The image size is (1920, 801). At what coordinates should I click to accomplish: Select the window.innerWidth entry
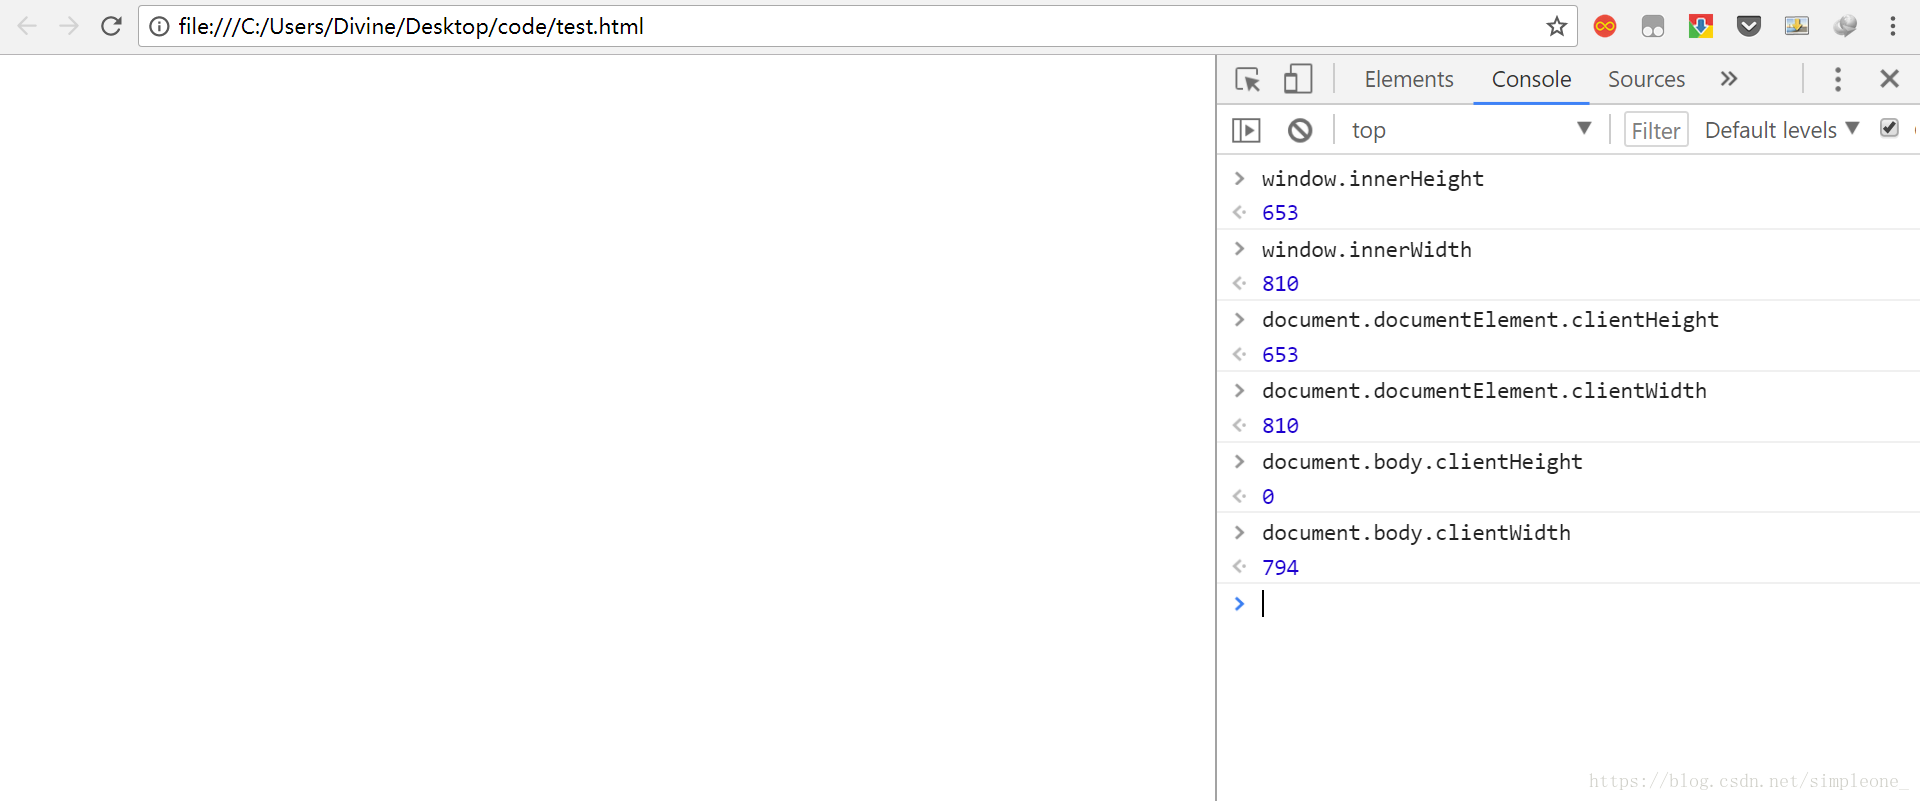point(1366,250)
